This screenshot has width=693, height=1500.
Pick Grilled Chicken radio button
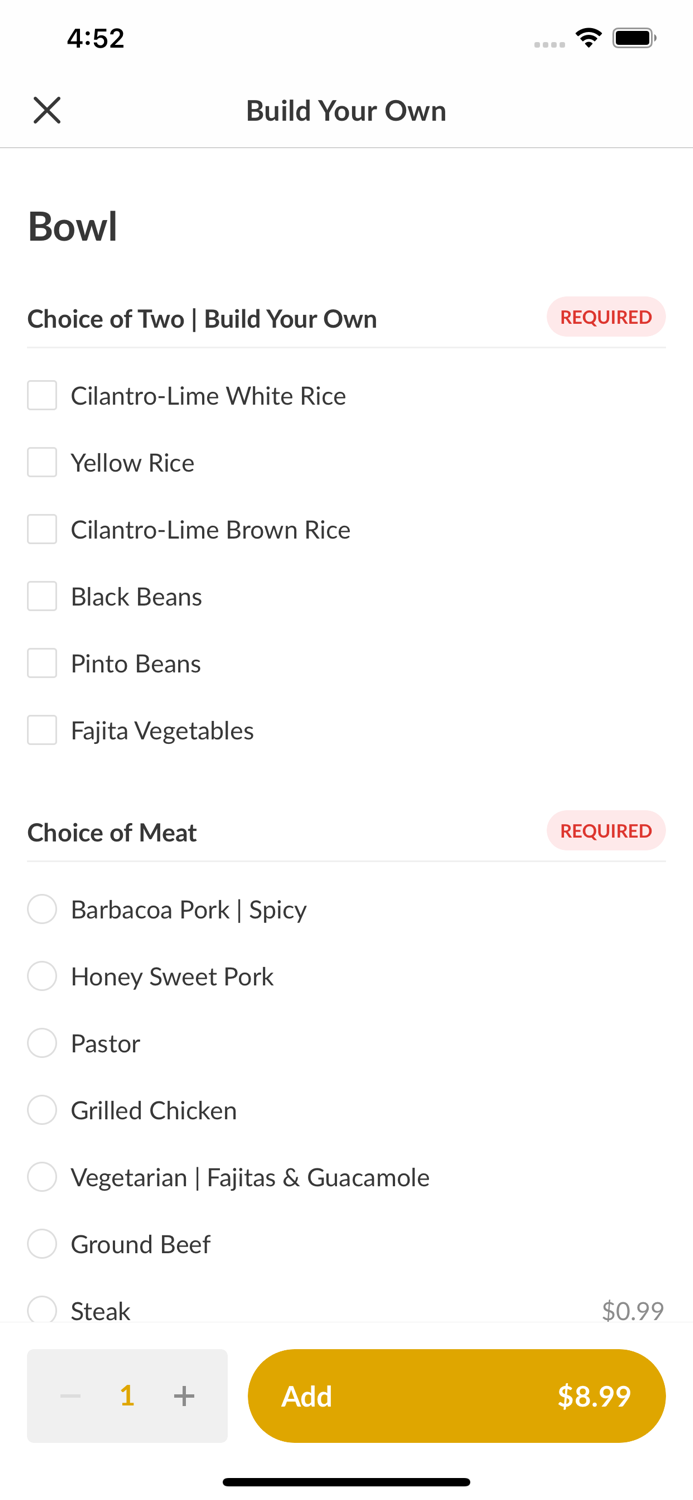tap(42, 1111)
